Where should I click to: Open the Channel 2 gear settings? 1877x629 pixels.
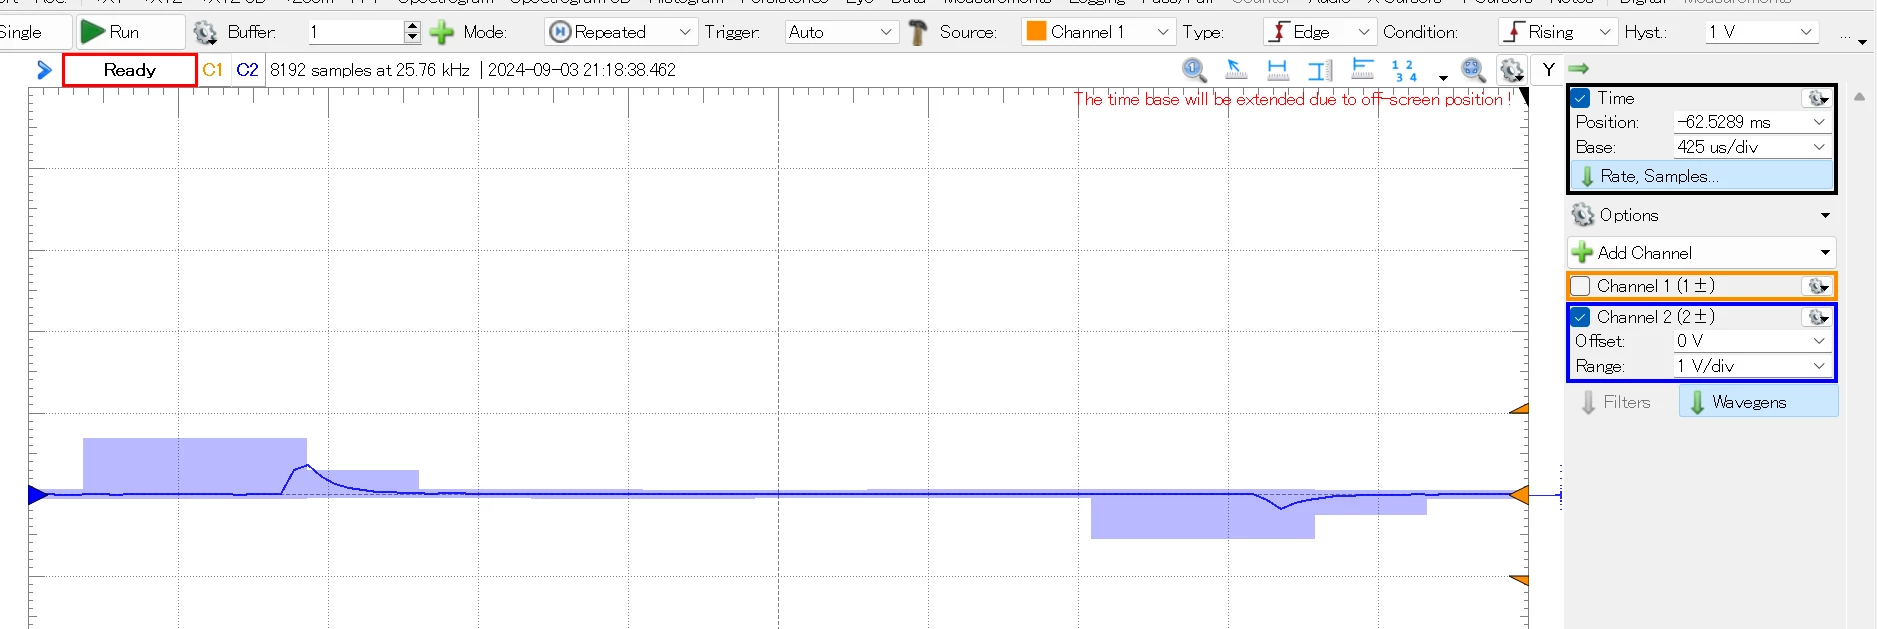tap(1818, 317)
